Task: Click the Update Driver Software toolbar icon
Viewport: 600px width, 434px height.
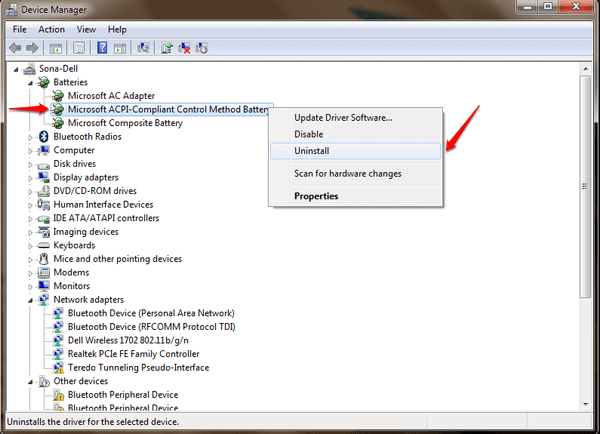Action: pos(166,48)
